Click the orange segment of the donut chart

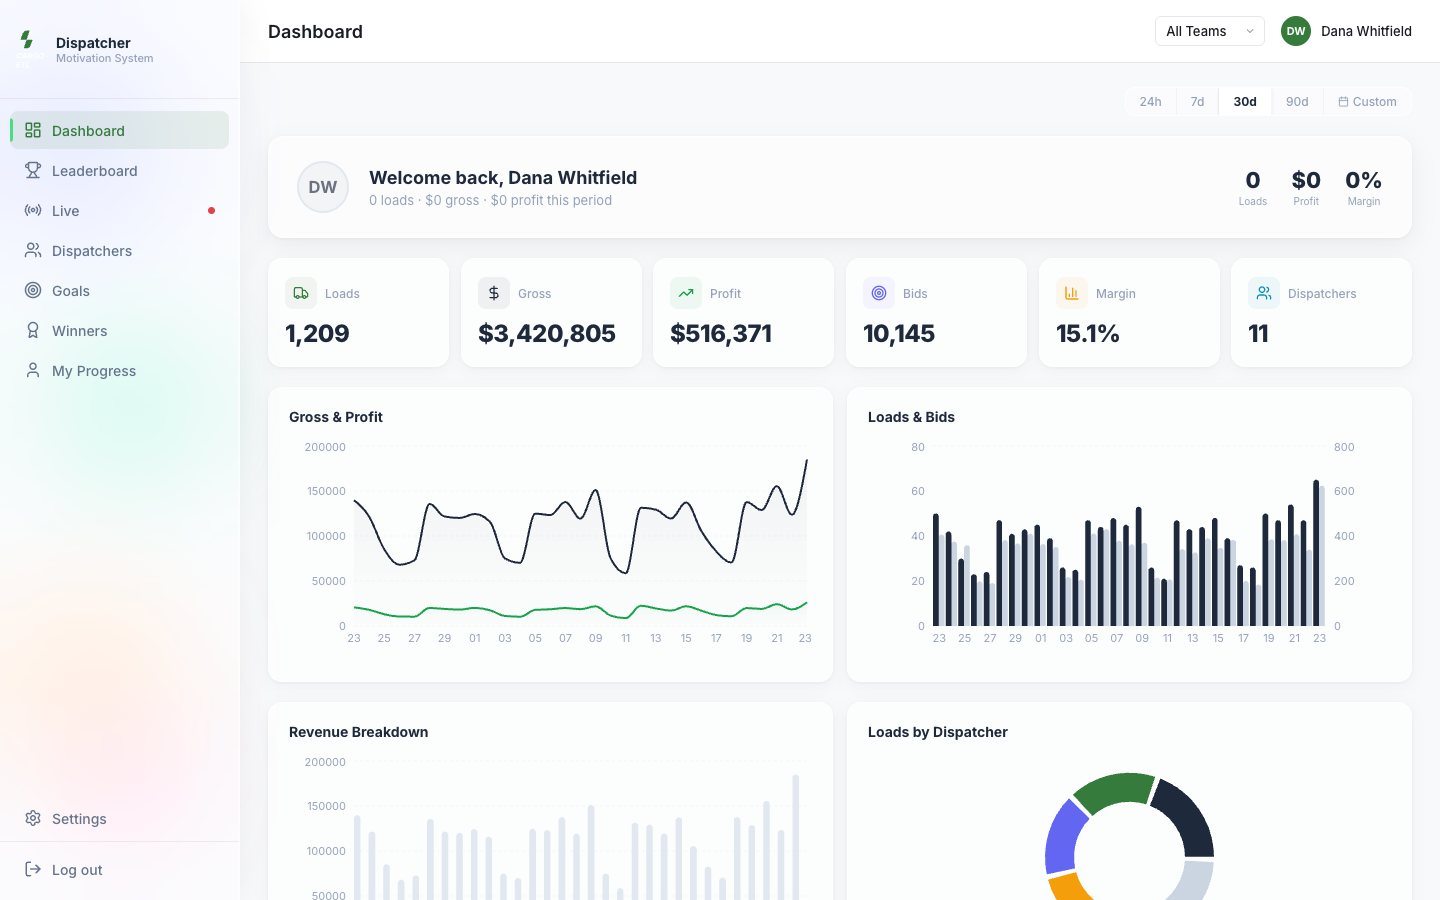tap(1071, 887)
